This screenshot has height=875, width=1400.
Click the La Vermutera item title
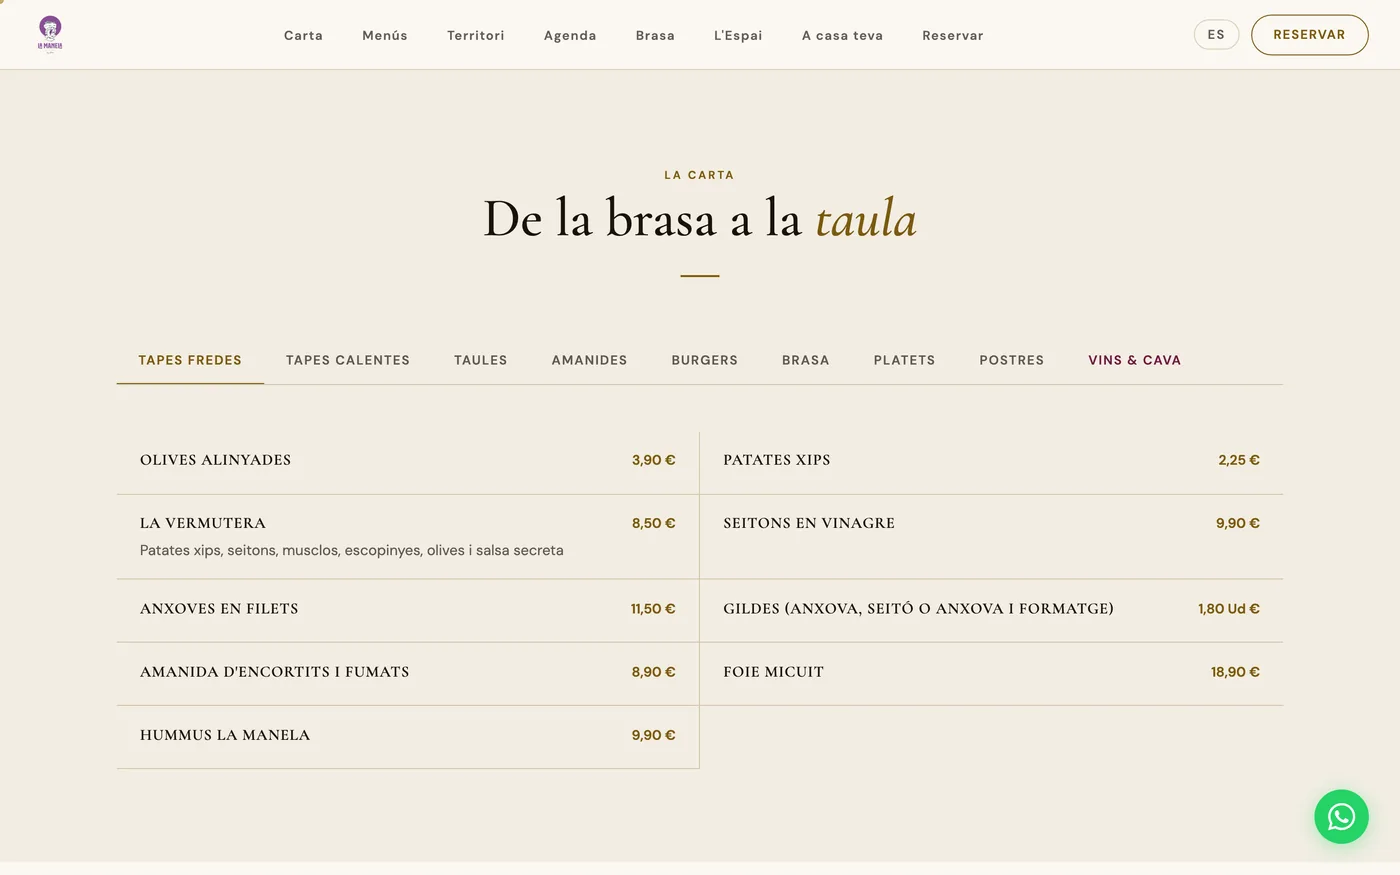pyautogui.click(x=203, y=523)
